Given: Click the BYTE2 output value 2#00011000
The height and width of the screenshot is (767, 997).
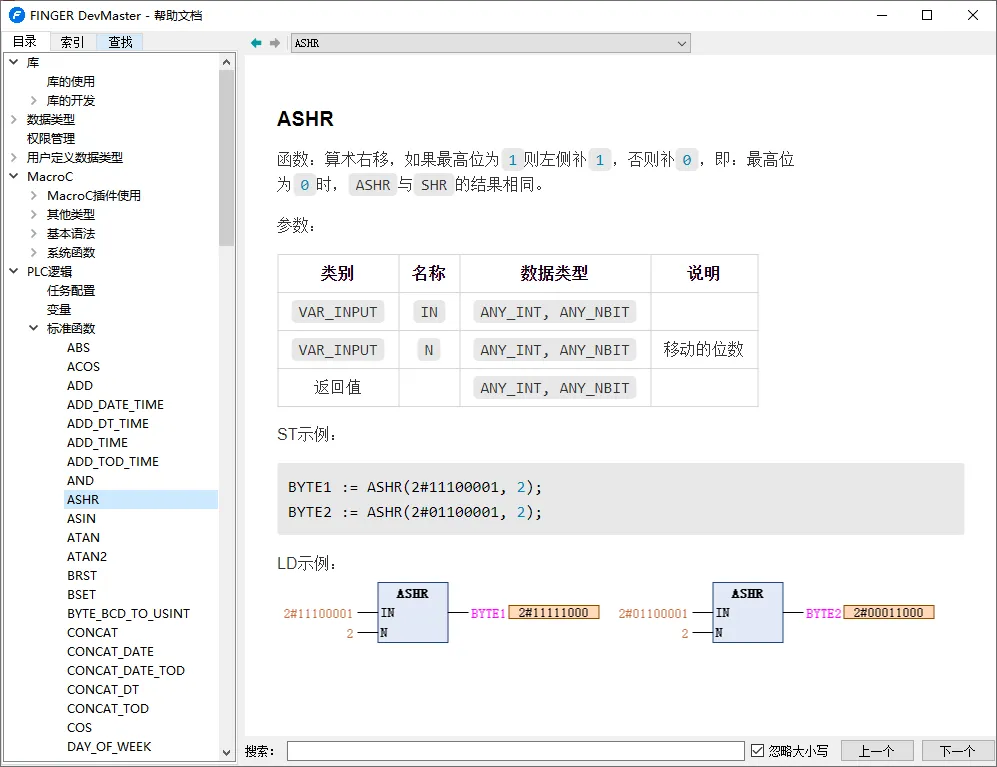Looking at the screenshot, I should tap(888, 612).
